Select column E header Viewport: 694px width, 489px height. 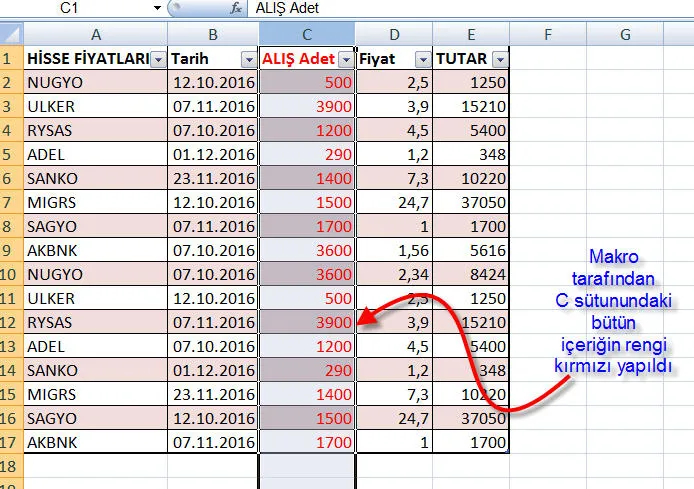(x=471, y=34)
